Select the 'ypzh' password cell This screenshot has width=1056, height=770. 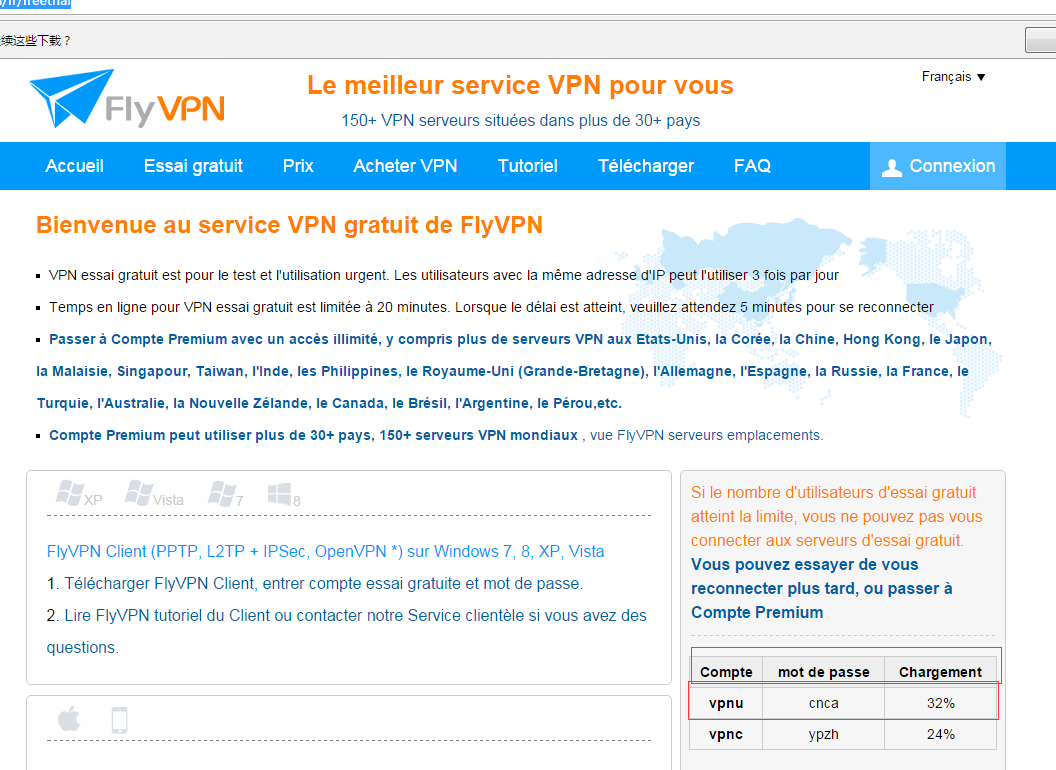pyautogui.click(x=824, y=734)
